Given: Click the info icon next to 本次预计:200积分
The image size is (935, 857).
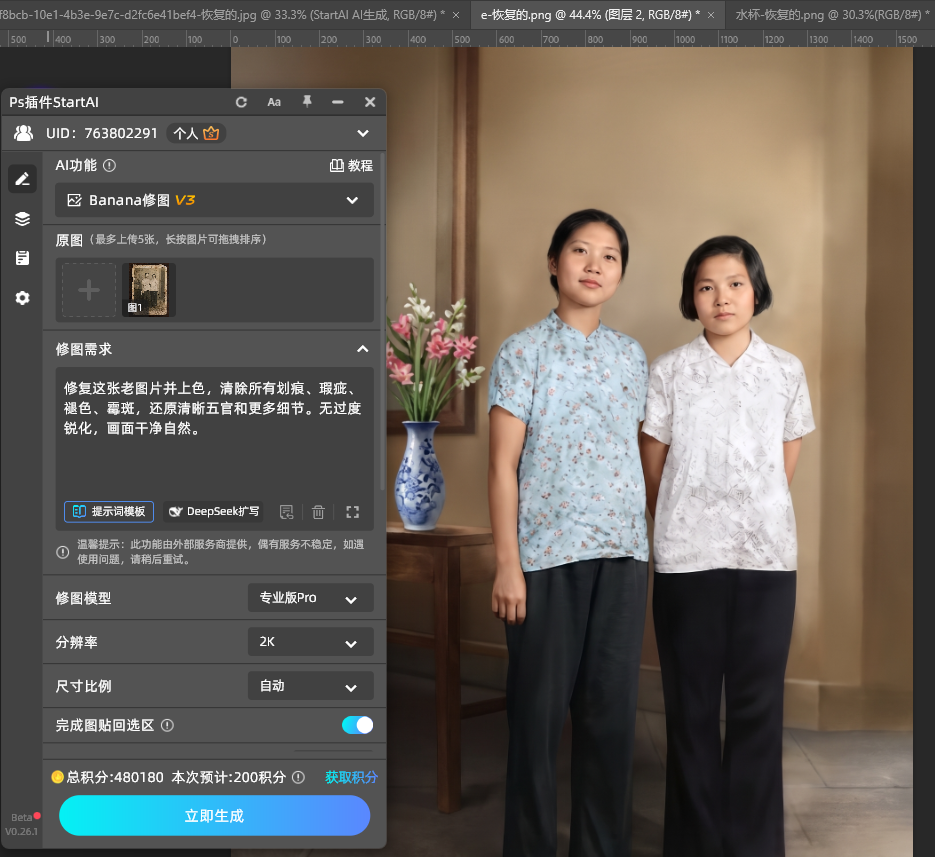Looking at the screenshot, I should [x=298, y=777].
